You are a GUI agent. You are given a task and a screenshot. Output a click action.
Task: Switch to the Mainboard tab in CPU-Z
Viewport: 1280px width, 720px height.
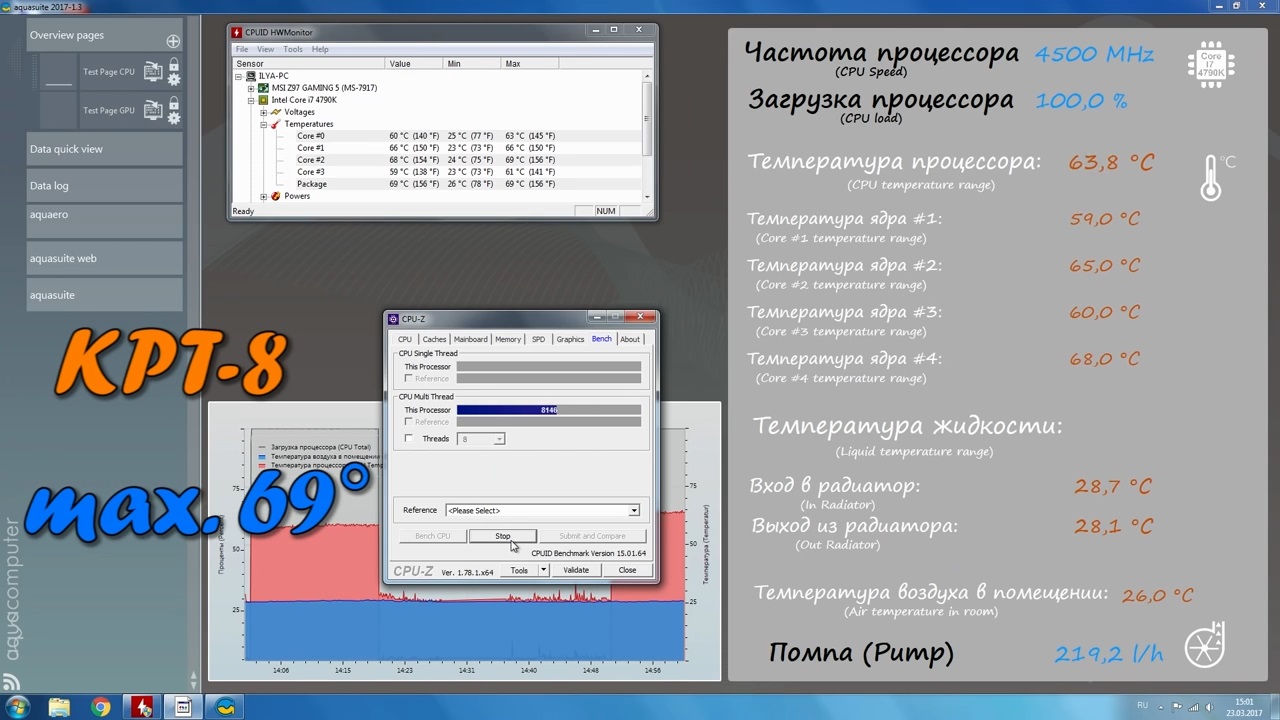[470, 339]
